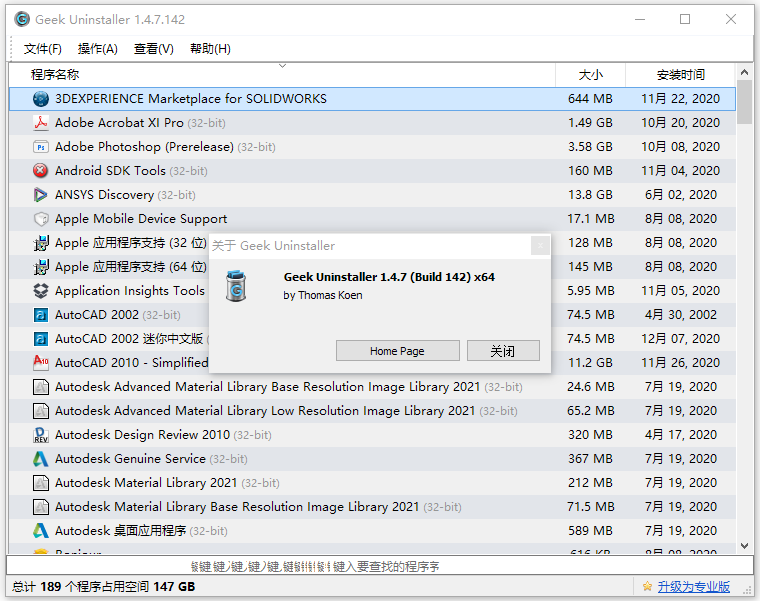The height and width of the screenshot is (601, 760).
Task: Open the 帮助(H) menu
Action: click(x=210, y=49)
